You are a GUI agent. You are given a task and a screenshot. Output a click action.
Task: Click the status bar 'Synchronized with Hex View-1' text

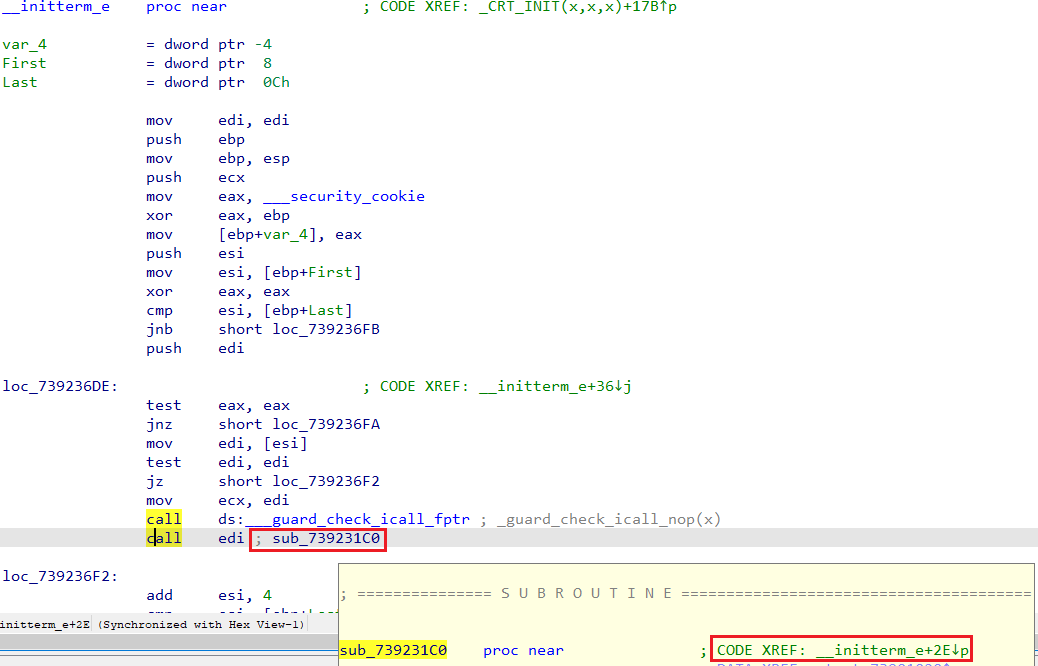(201, 625)
